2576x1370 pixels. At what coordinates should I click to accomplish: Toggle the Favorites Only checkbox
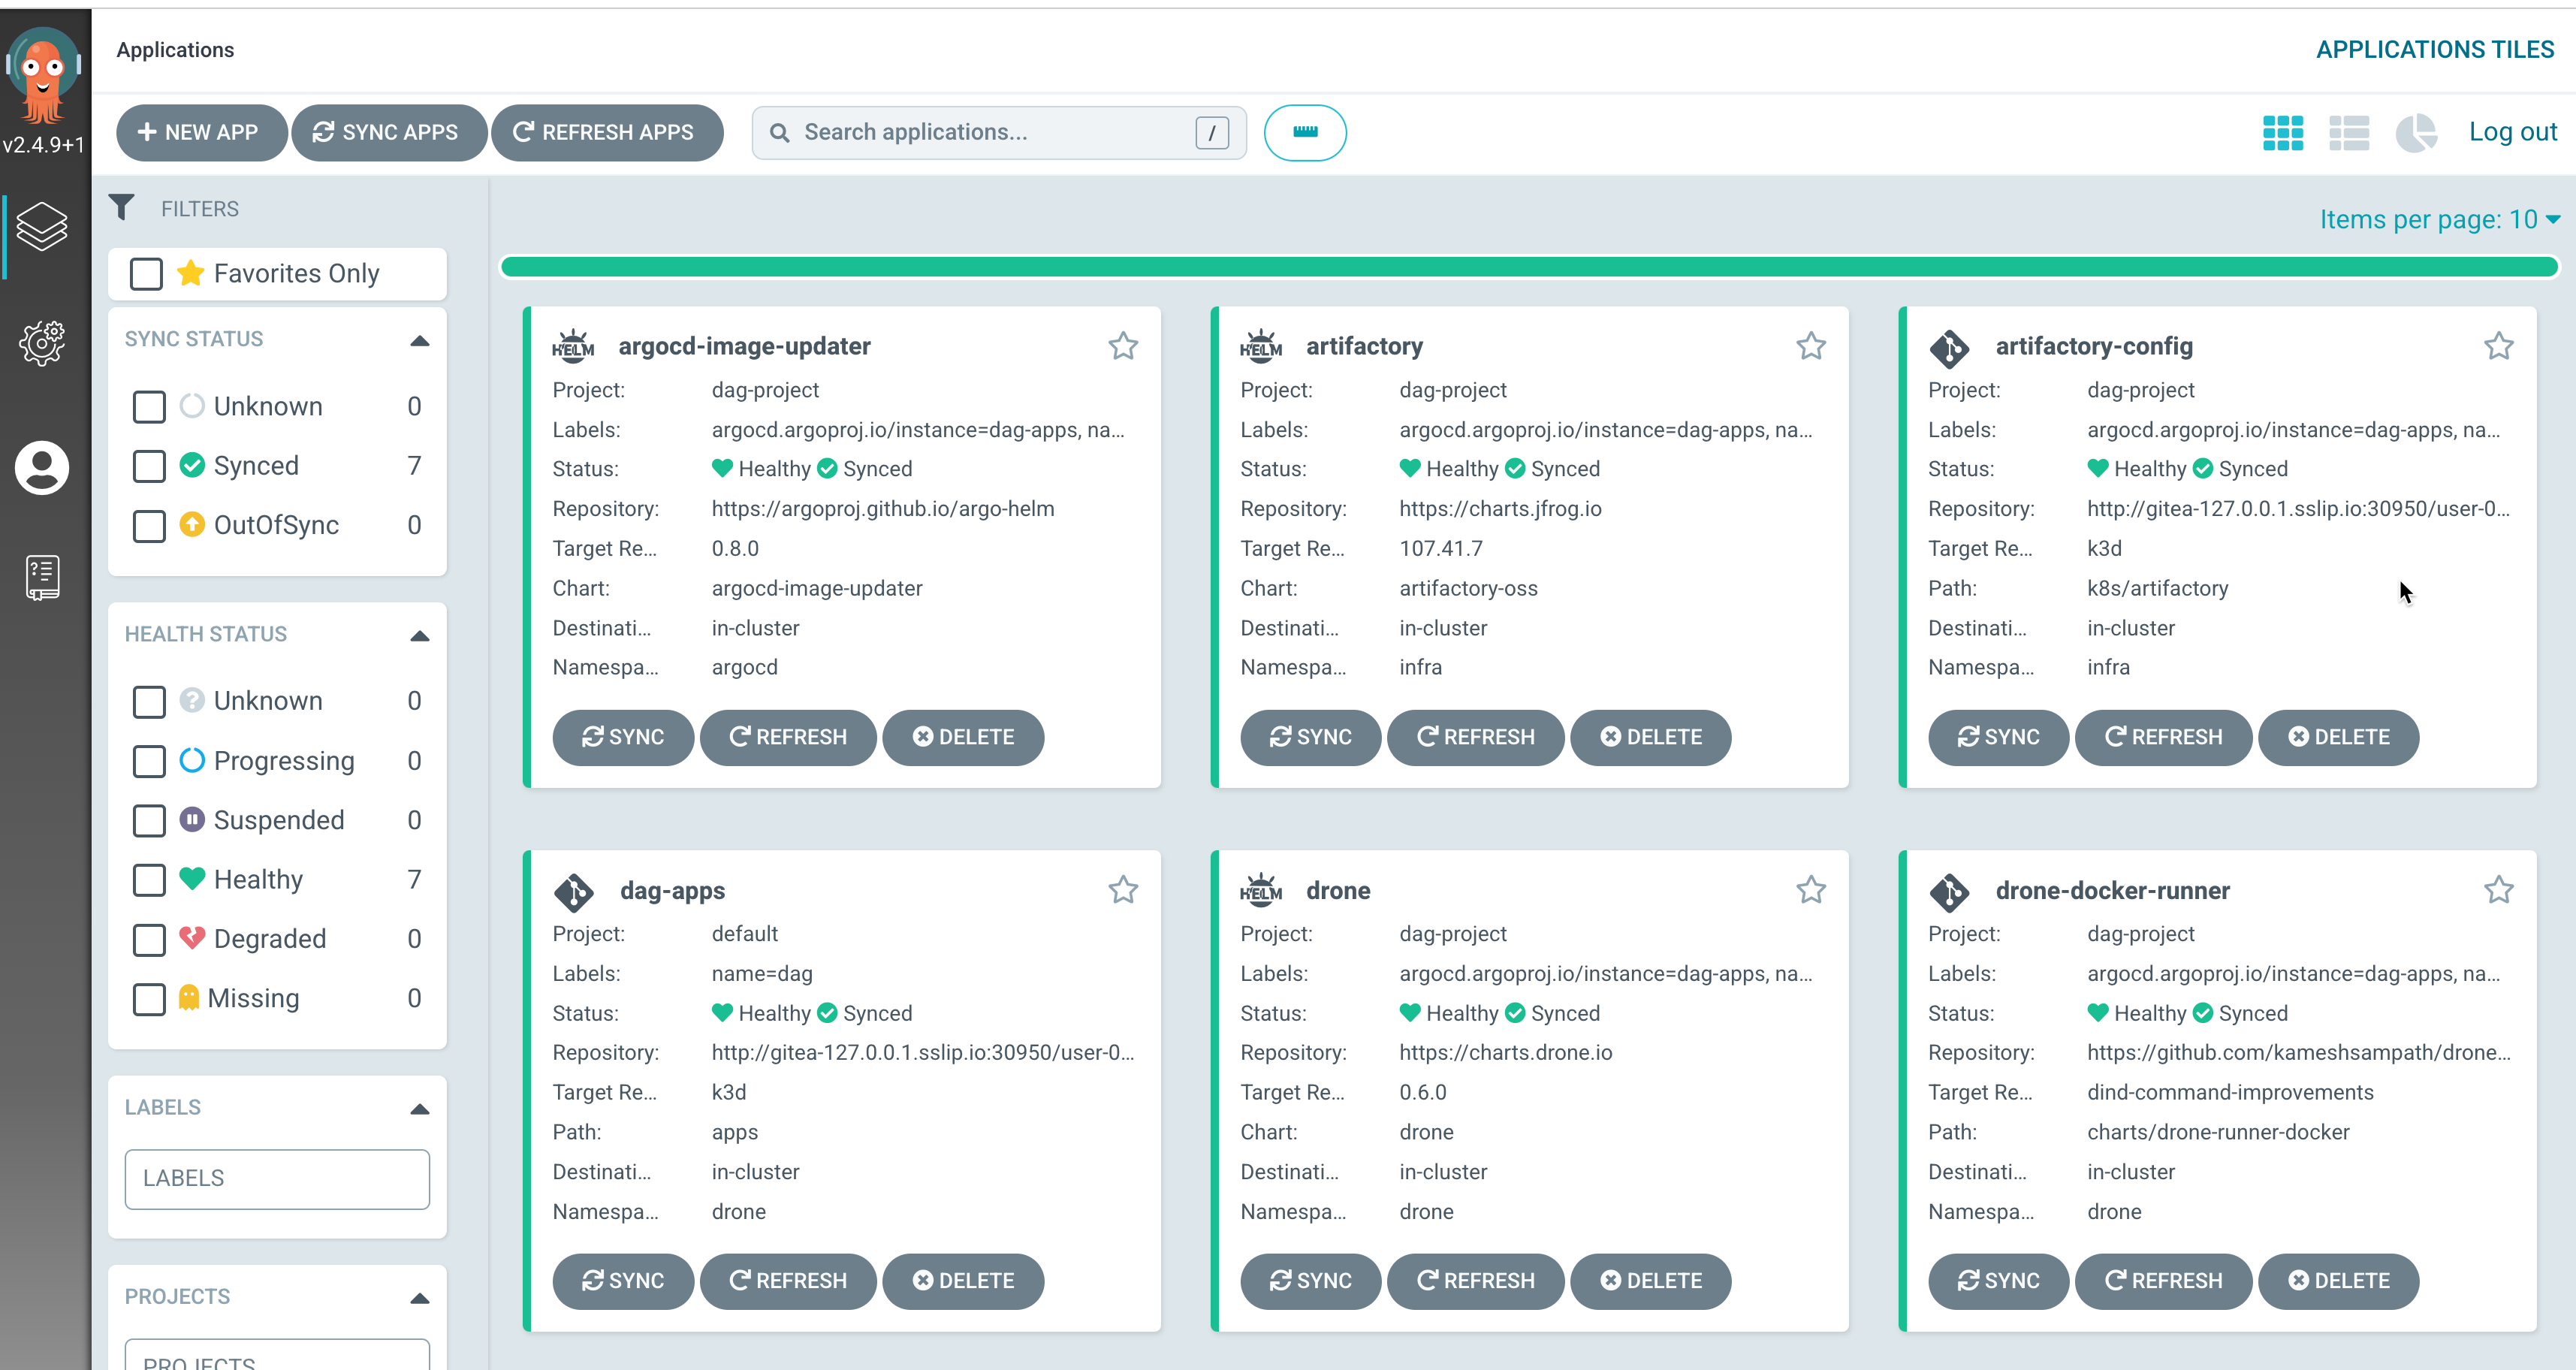point(150,273)
